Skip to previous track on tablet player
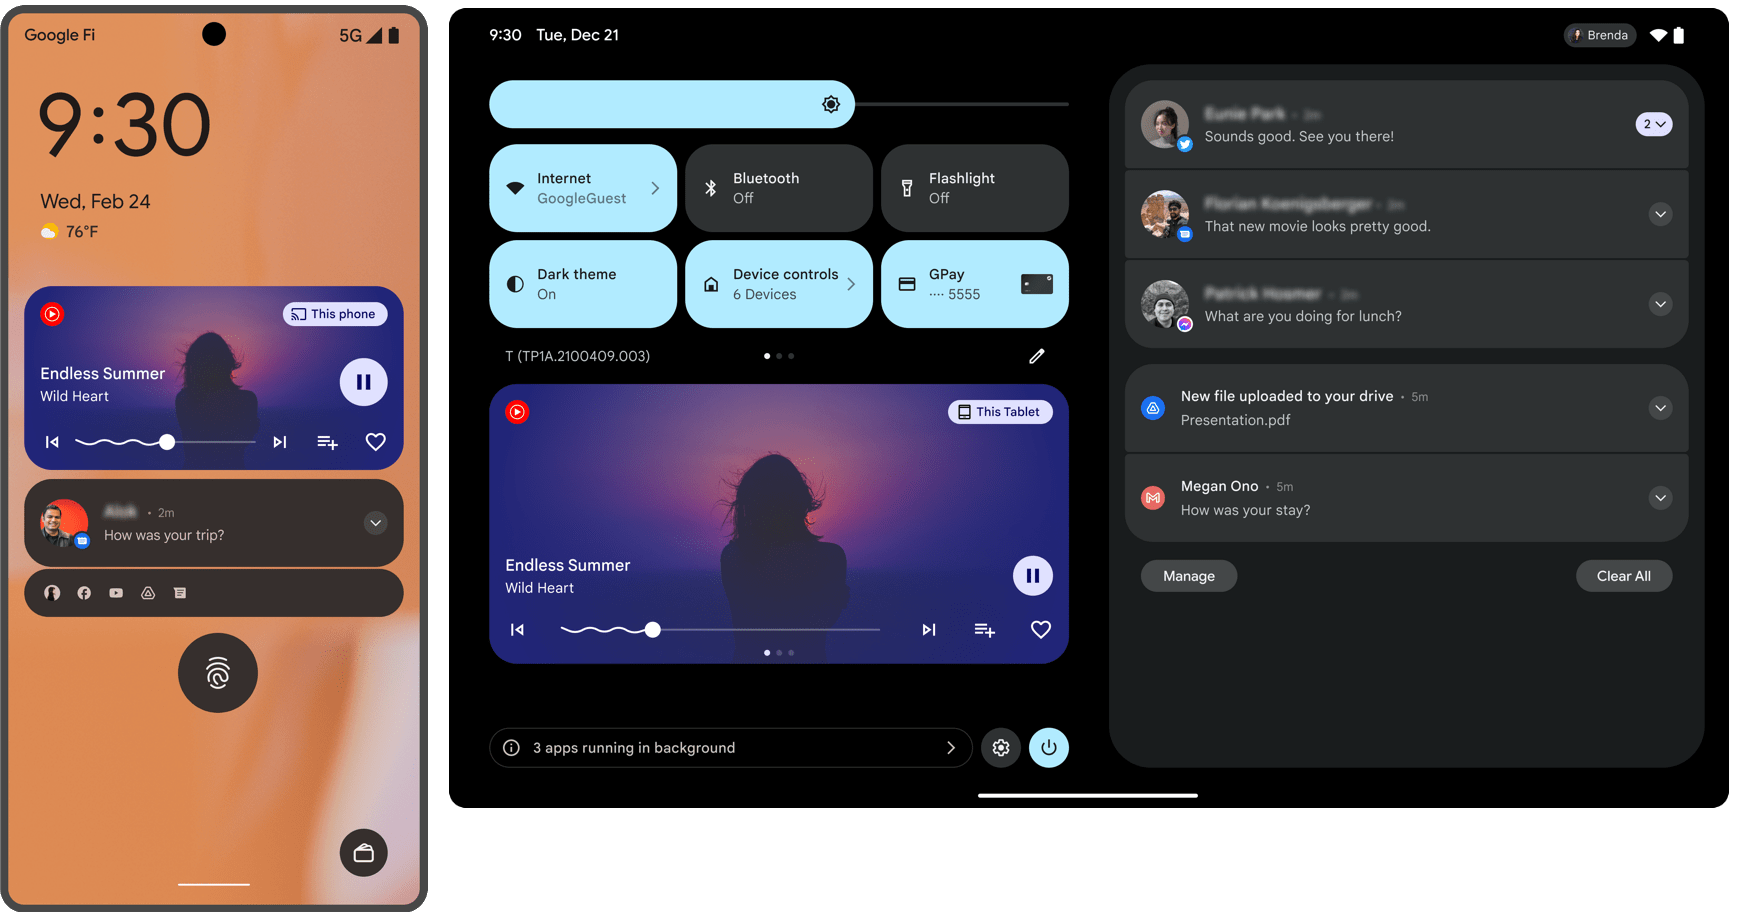The height and width of the screenshot is (916, 1739). (517, 630)
